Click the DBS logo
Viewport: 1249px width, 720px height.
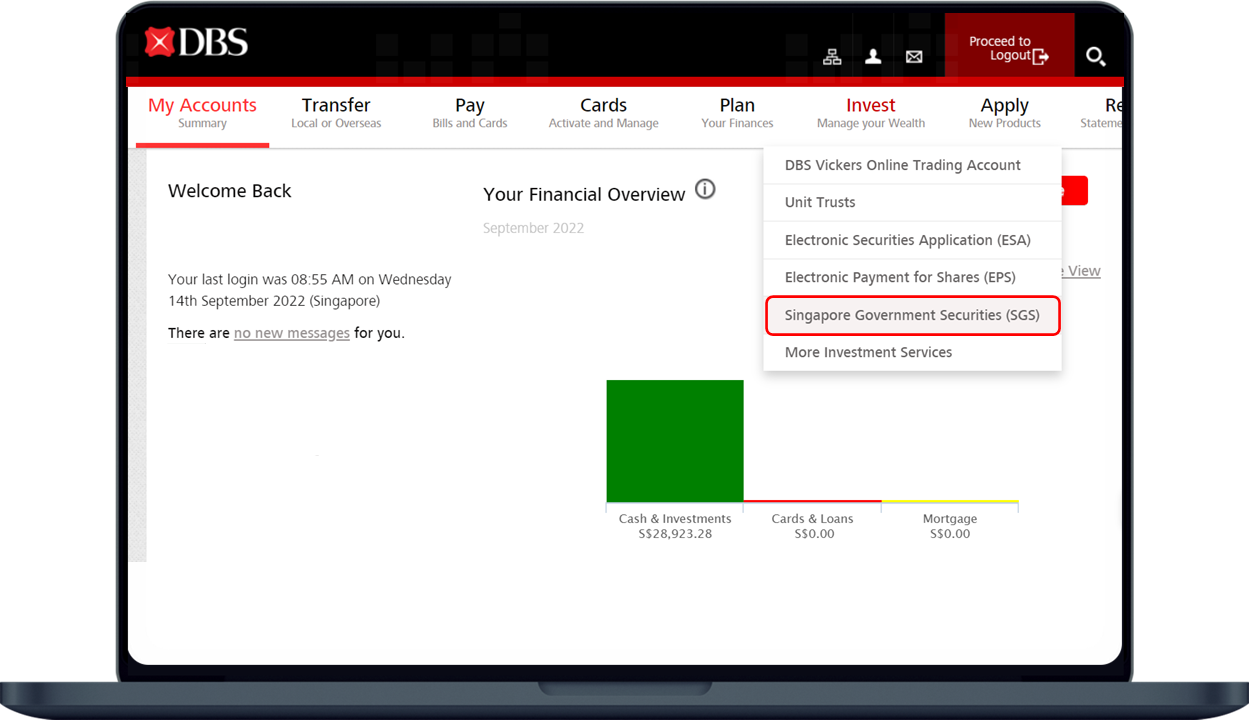tap(196, 42)
